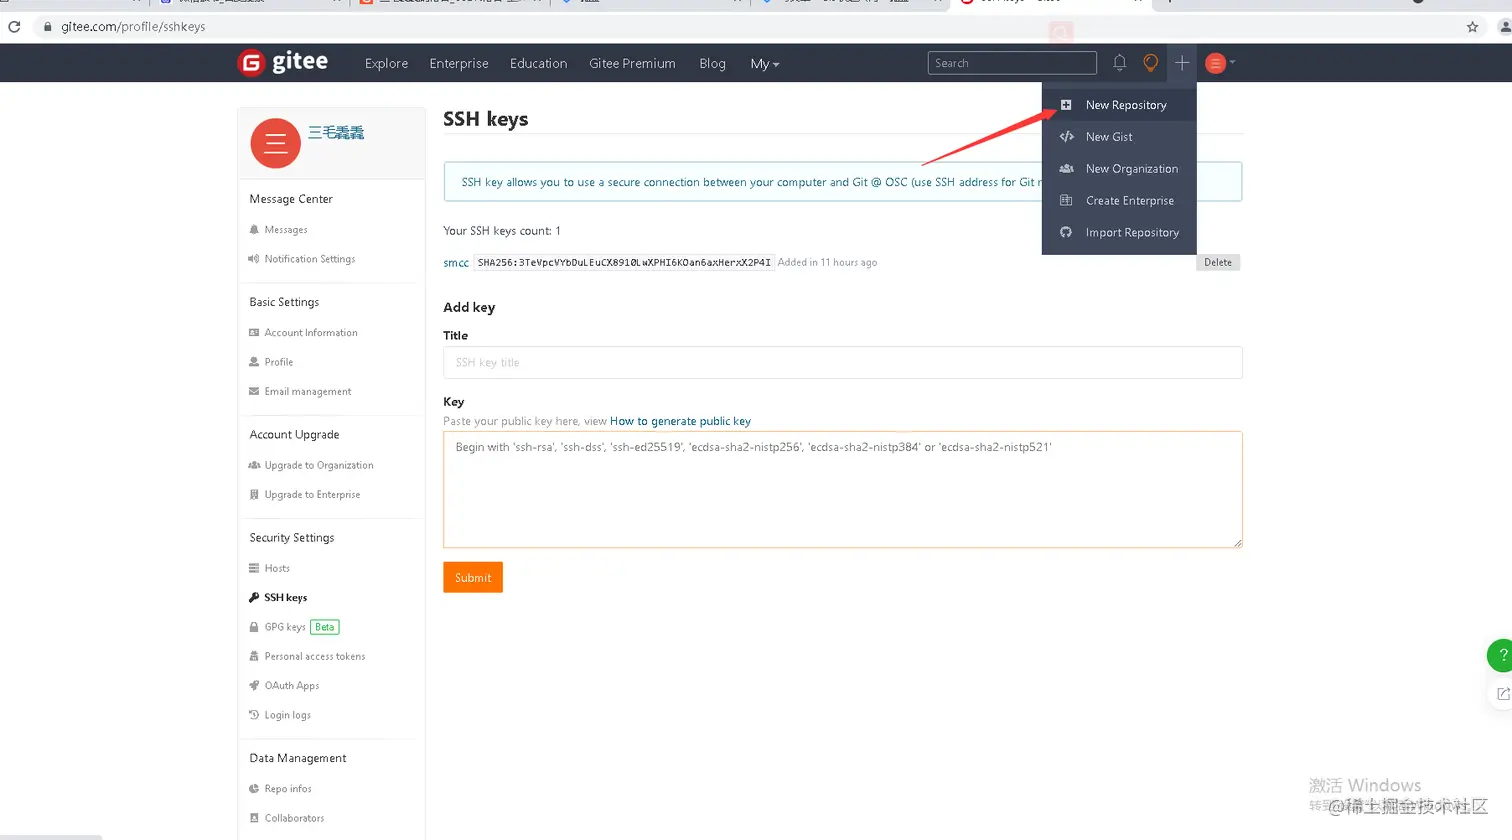Click the SSH key Title input field
Screen dimensions: 1512x840
843,362
